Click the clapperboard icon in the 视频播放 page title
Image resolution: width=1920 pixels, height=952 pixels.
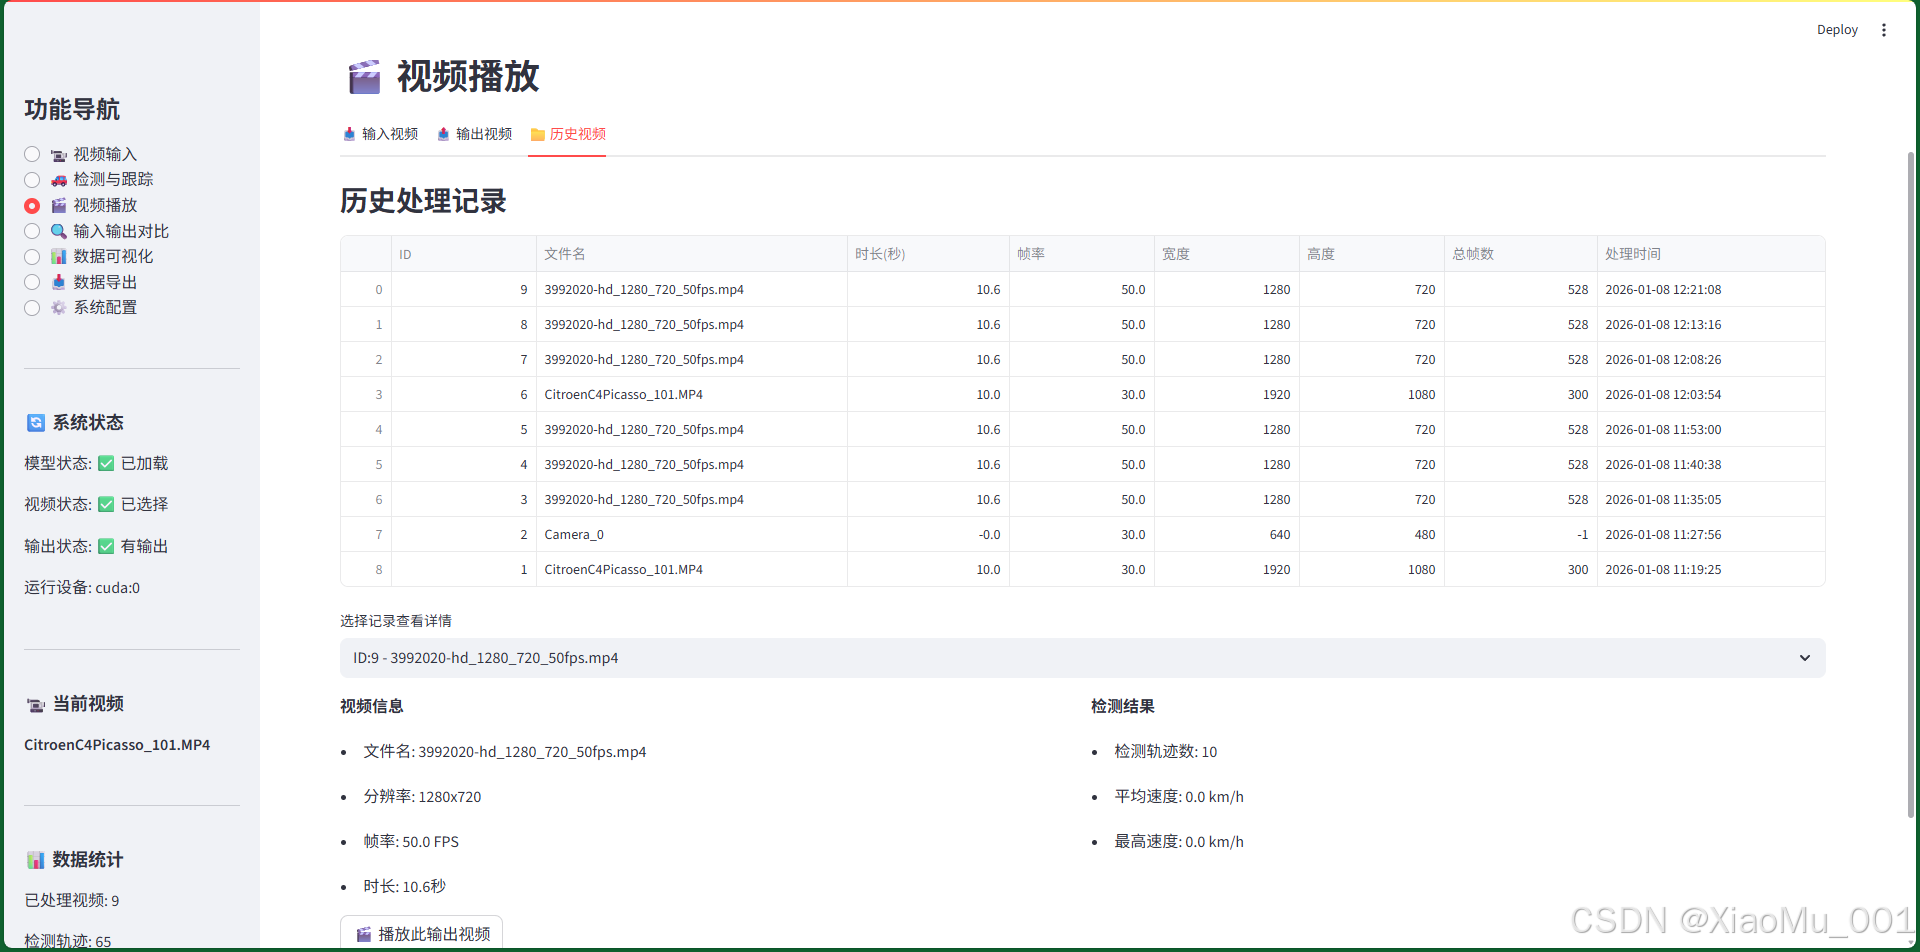pyautogui.click(x=364, y=76)
